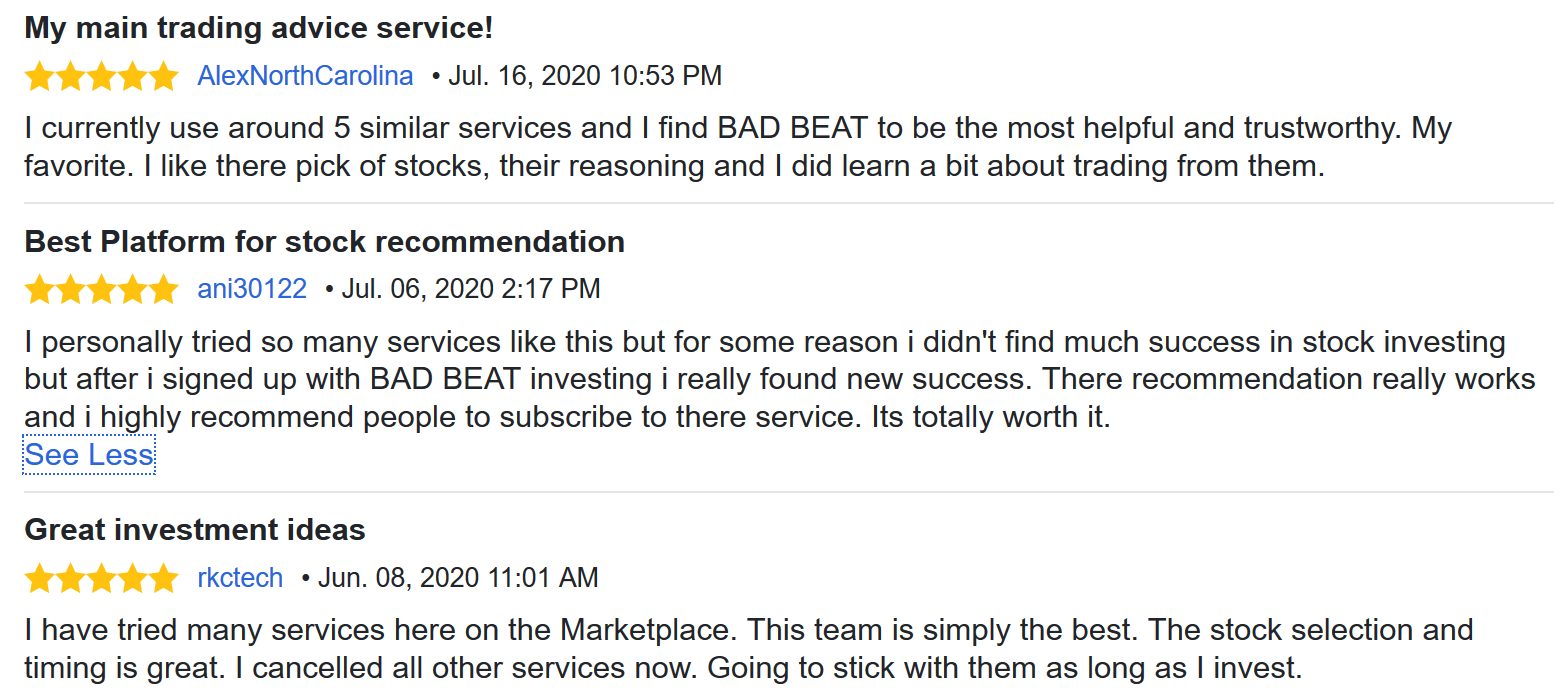Click the fifth star in AlexNorthCarolina's rating
The height and width of the screenshot is (692, 1563).
164,76
